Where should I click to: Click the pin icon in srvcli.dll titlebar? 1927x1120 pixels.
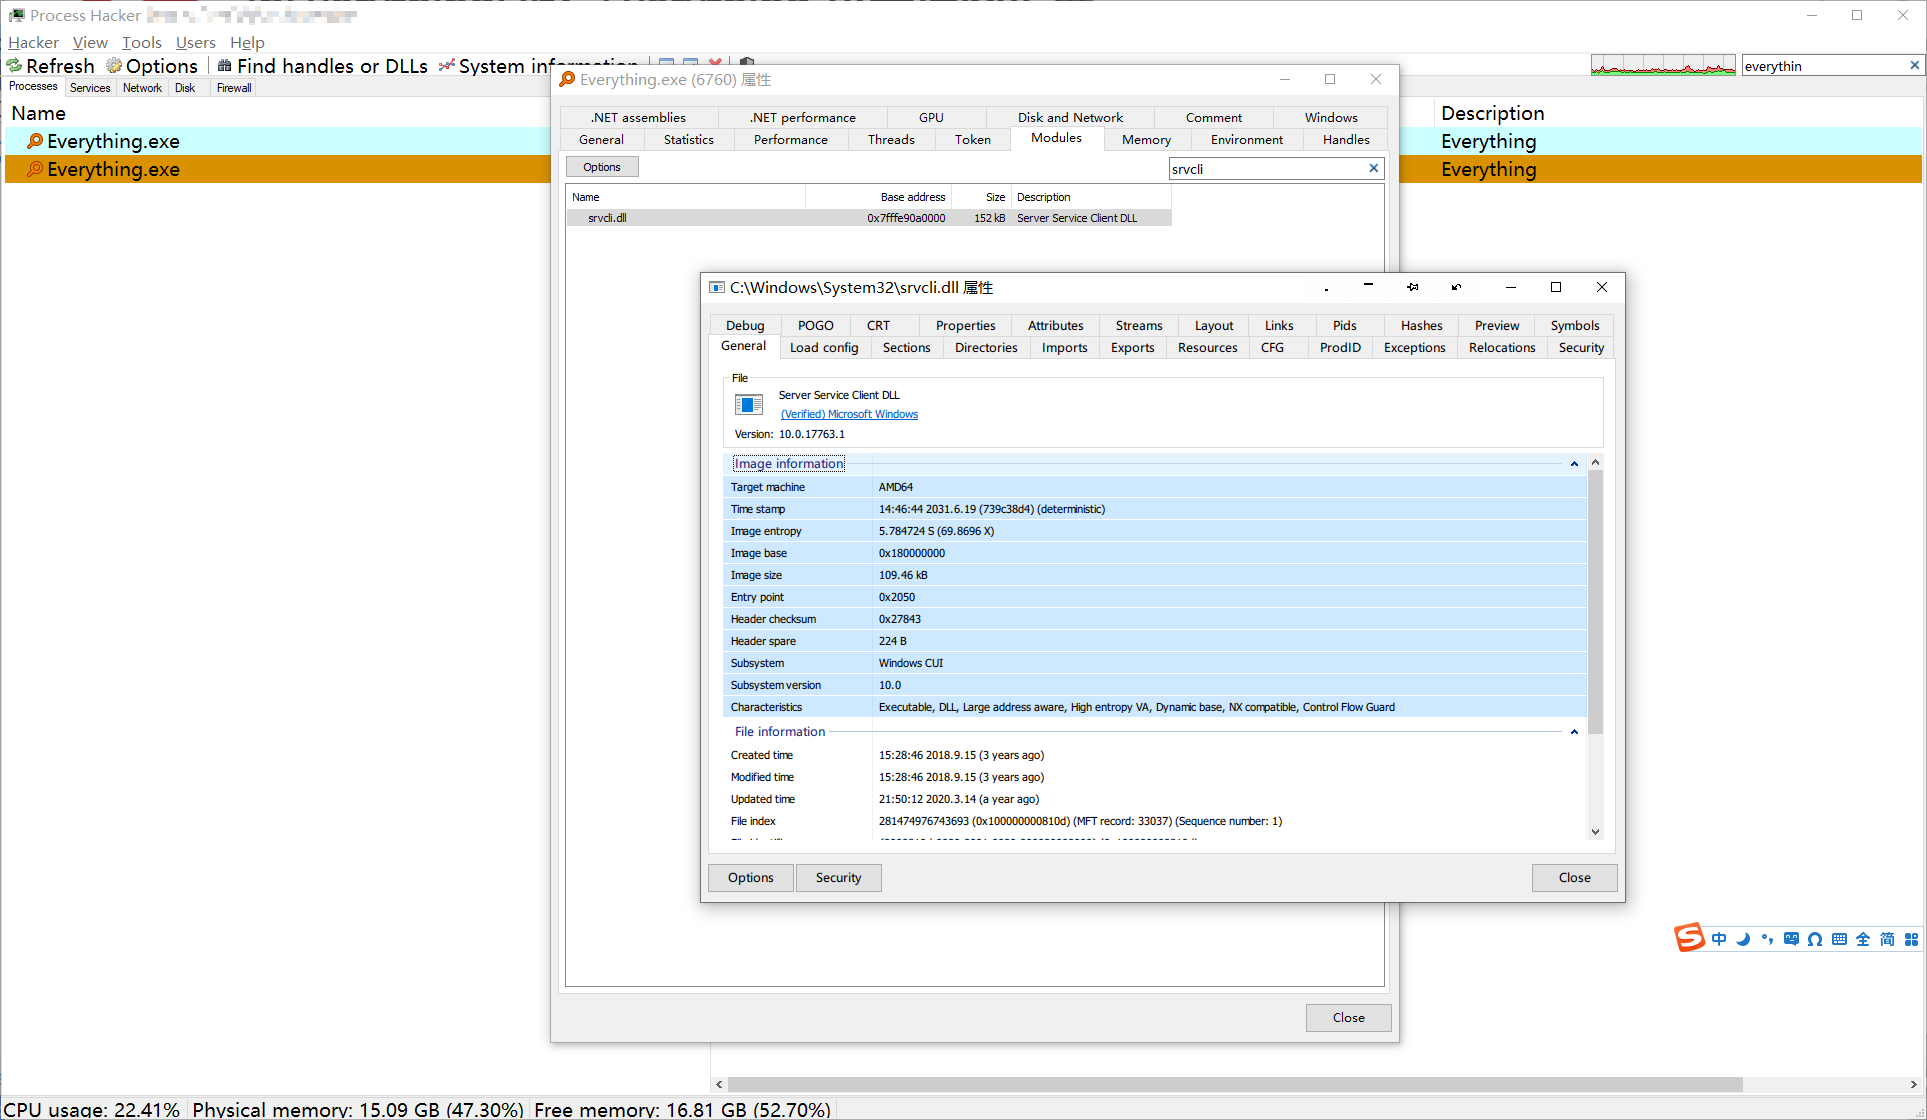pos(1412,287)
